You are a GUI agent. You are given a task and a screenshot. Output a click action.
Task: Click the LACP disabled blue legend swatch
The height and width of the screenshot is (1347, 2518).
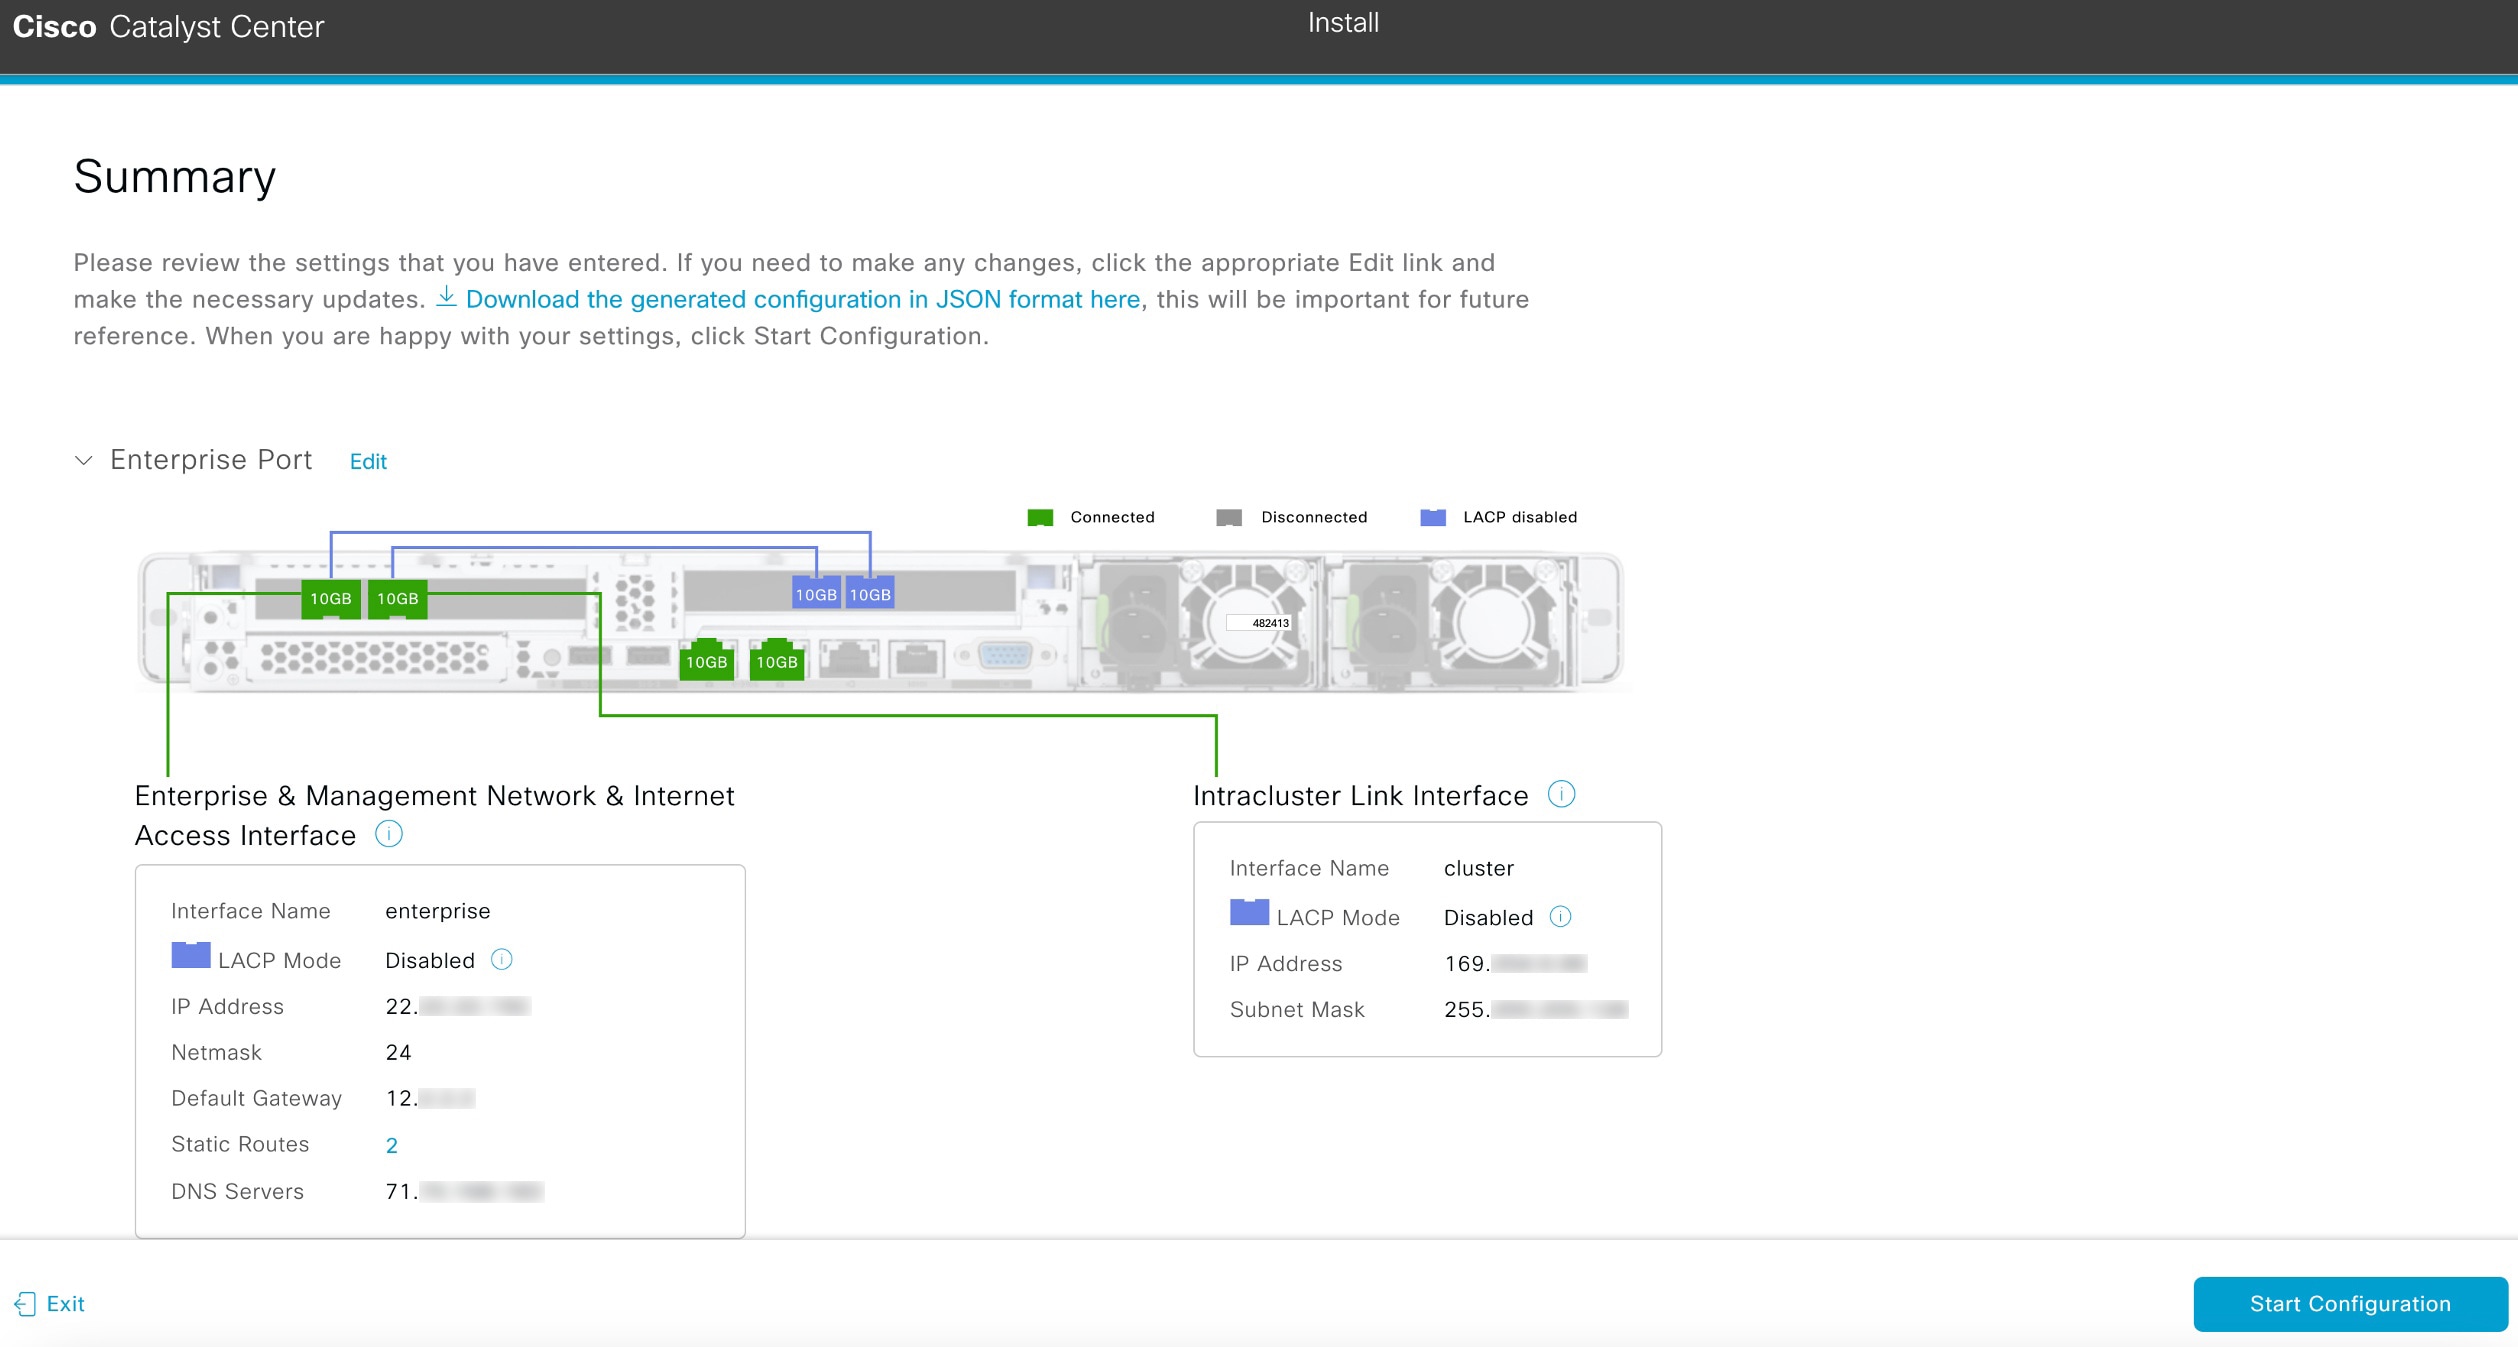[1432, 517]
